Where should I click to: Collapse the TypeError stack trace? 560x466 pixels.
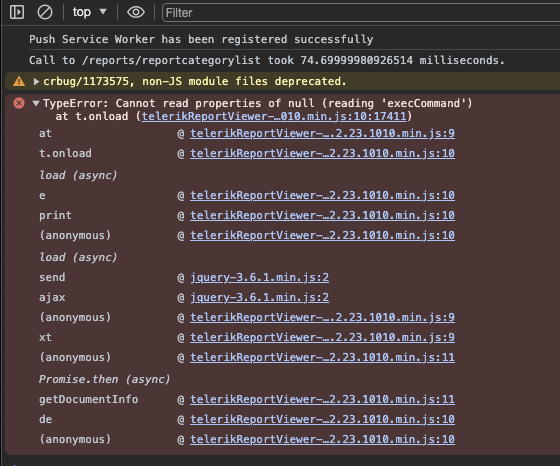pos(36,104)
